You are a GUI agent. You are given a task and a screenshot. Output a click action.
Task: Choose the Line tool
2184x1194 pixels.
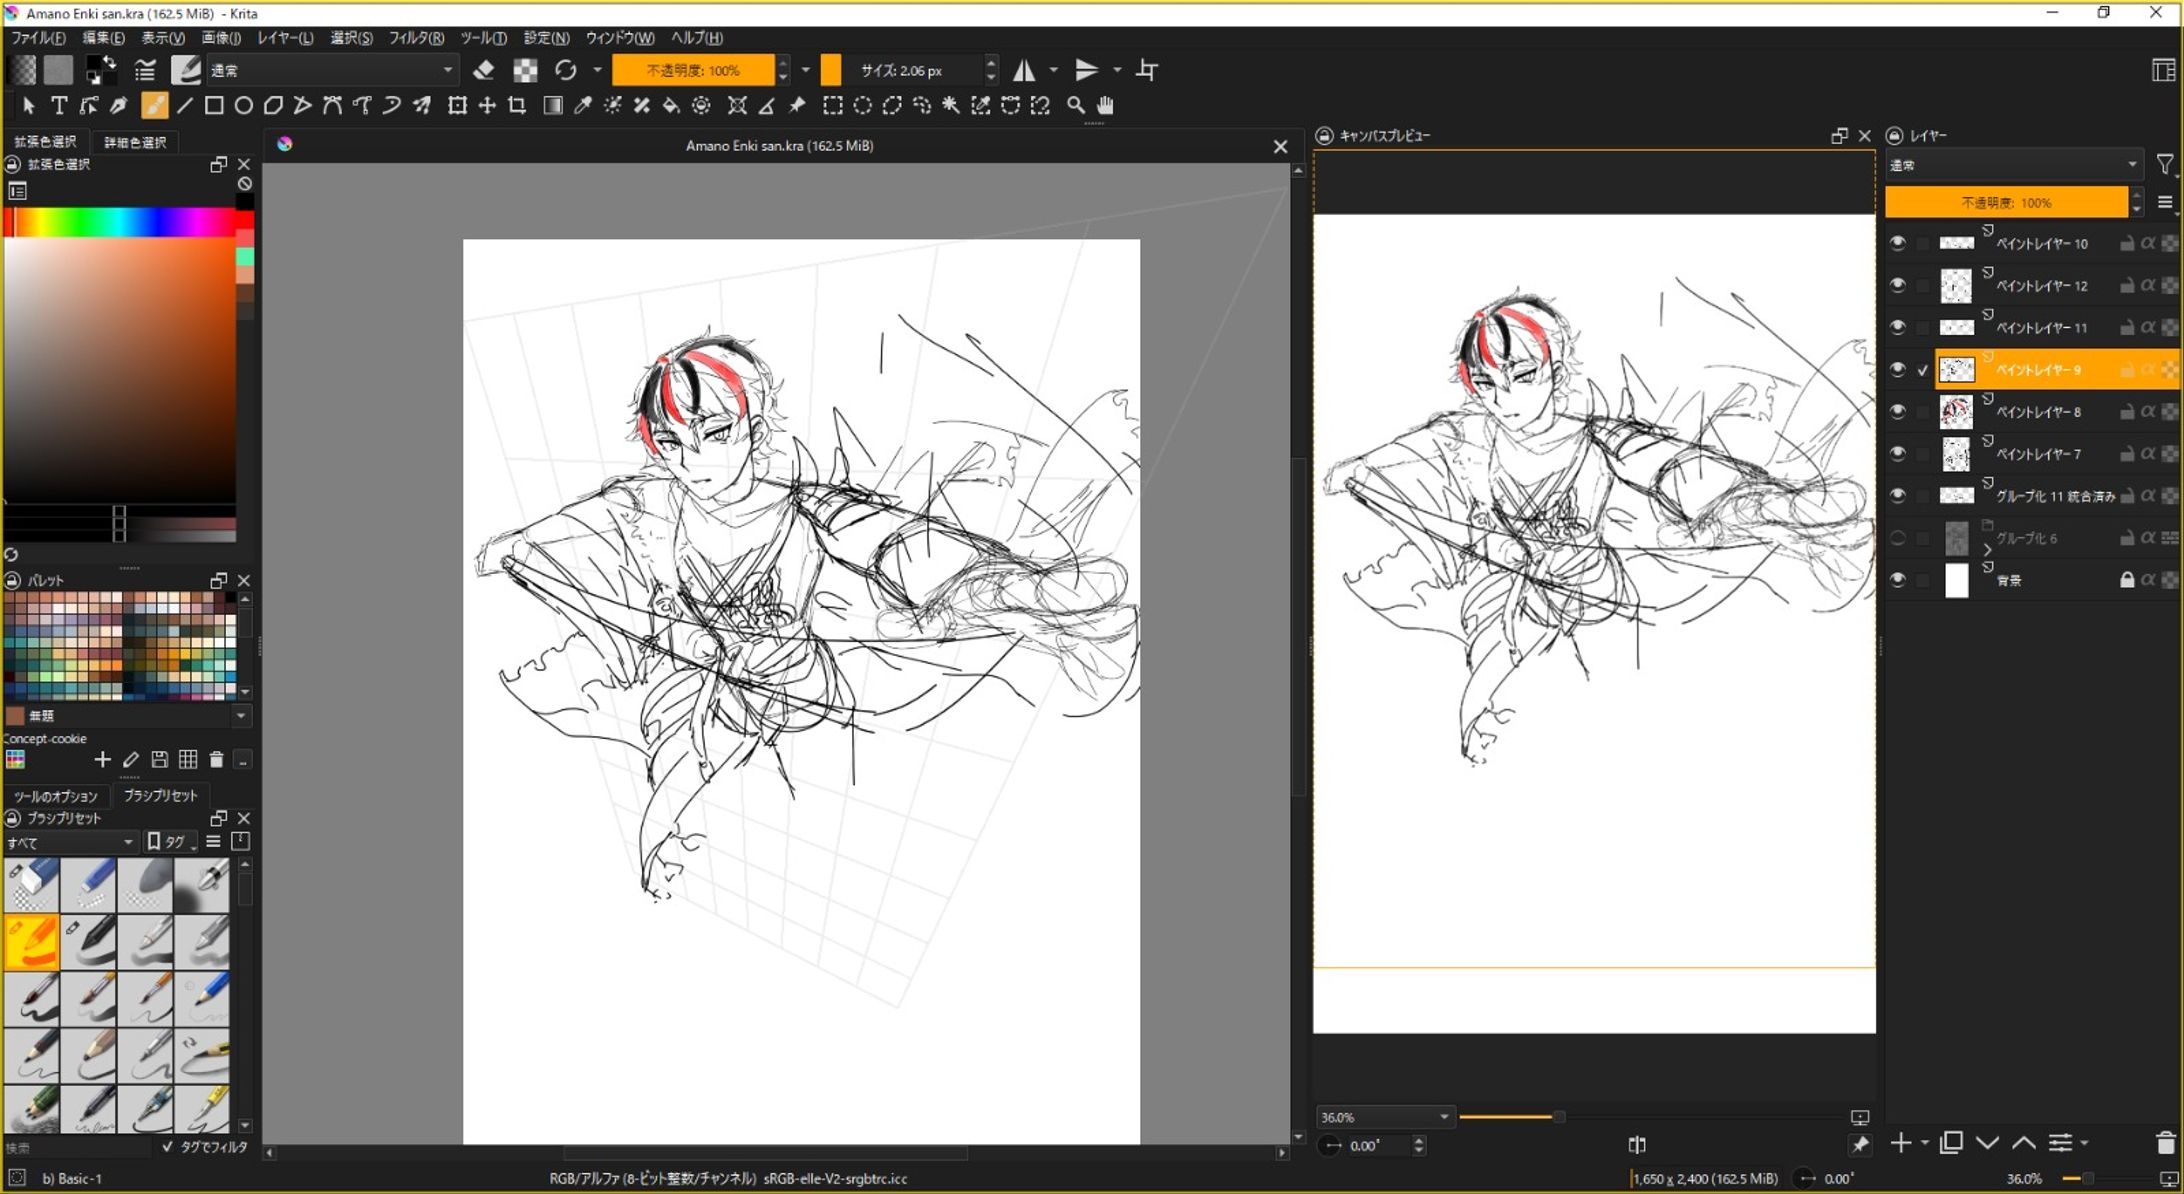click(185, 105)
